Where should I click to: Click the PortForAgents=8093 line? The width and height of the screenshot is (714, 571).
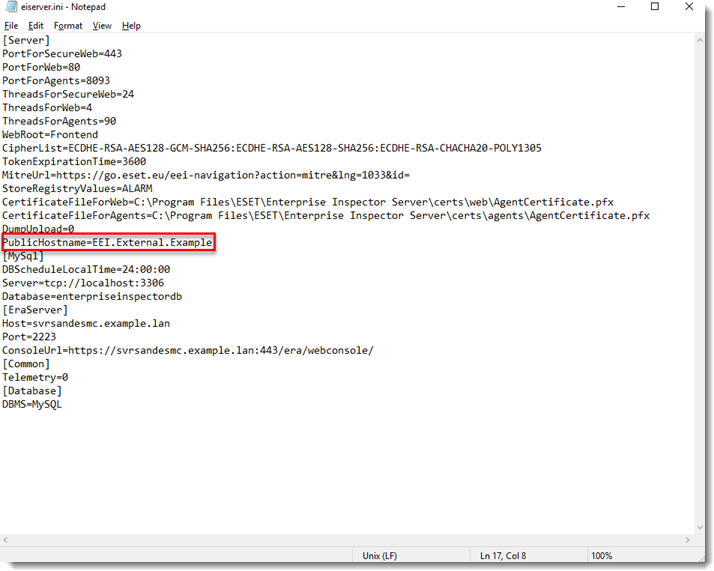(x=56, y=81)
